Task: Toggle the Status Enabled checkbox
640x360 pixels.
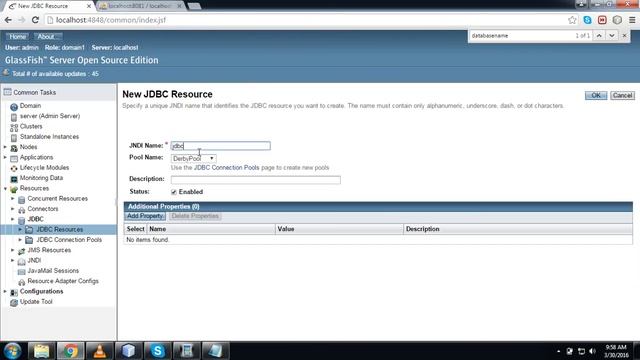Action: point(174,192)
